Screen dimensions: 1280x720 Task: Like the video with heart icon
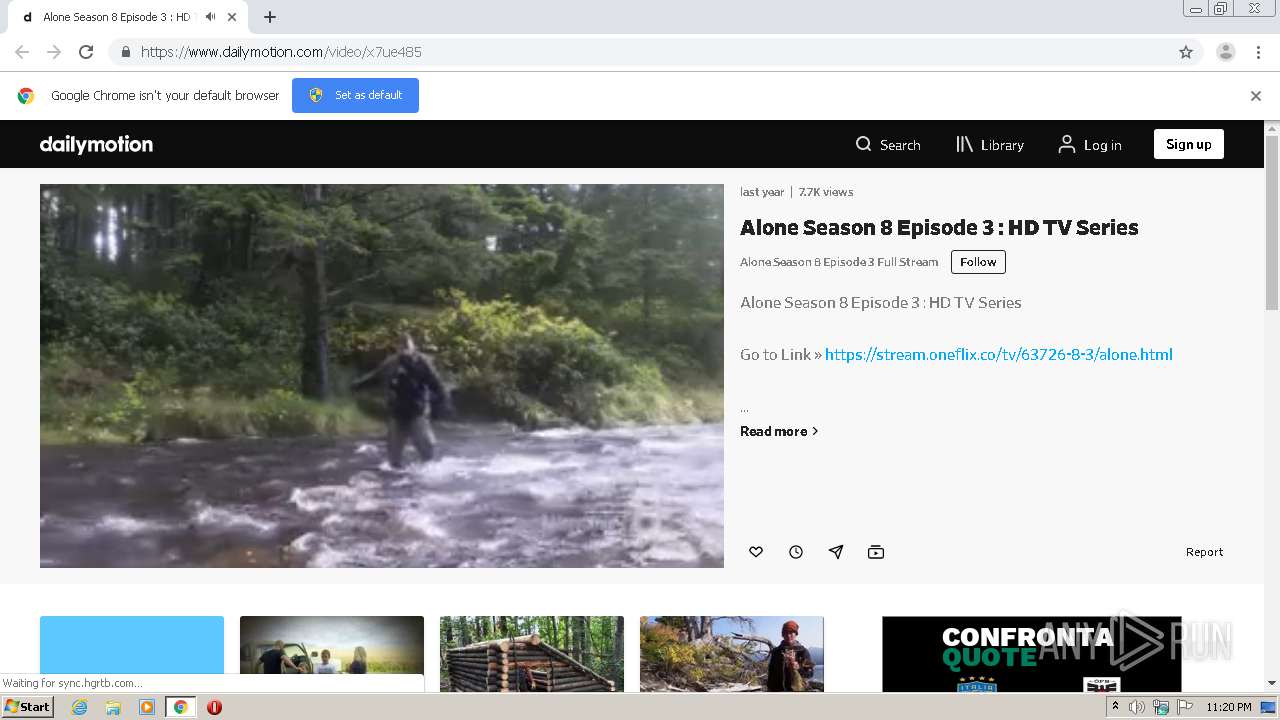[756, 552]
